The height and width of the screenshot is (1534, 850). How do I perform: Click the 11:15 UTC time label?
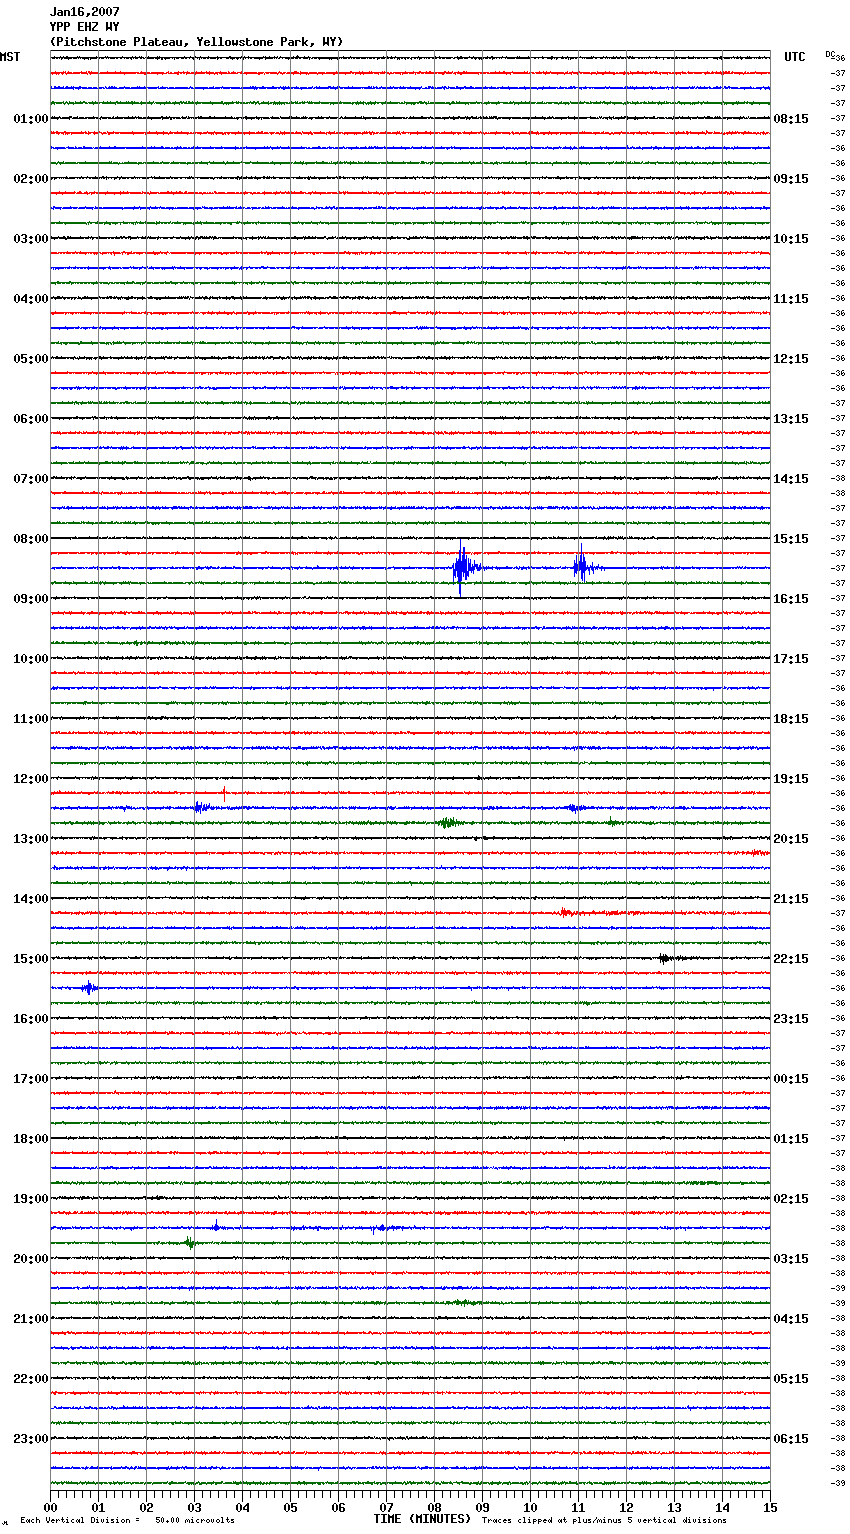[x=791, y=299]
